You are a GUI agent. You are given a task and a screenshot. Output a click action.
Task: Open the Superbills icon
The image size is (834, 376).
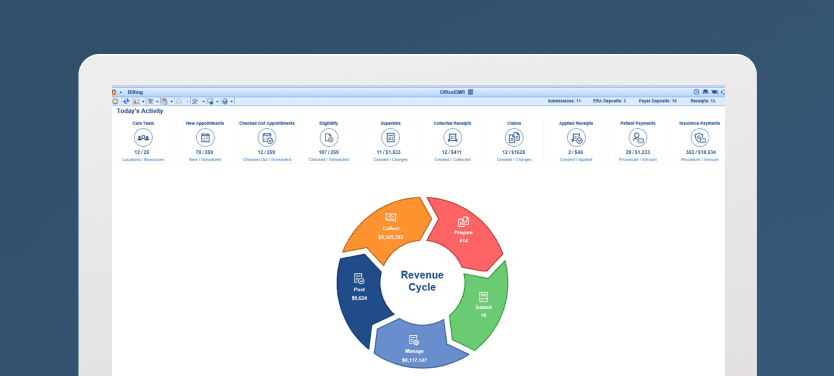point(390,138)
